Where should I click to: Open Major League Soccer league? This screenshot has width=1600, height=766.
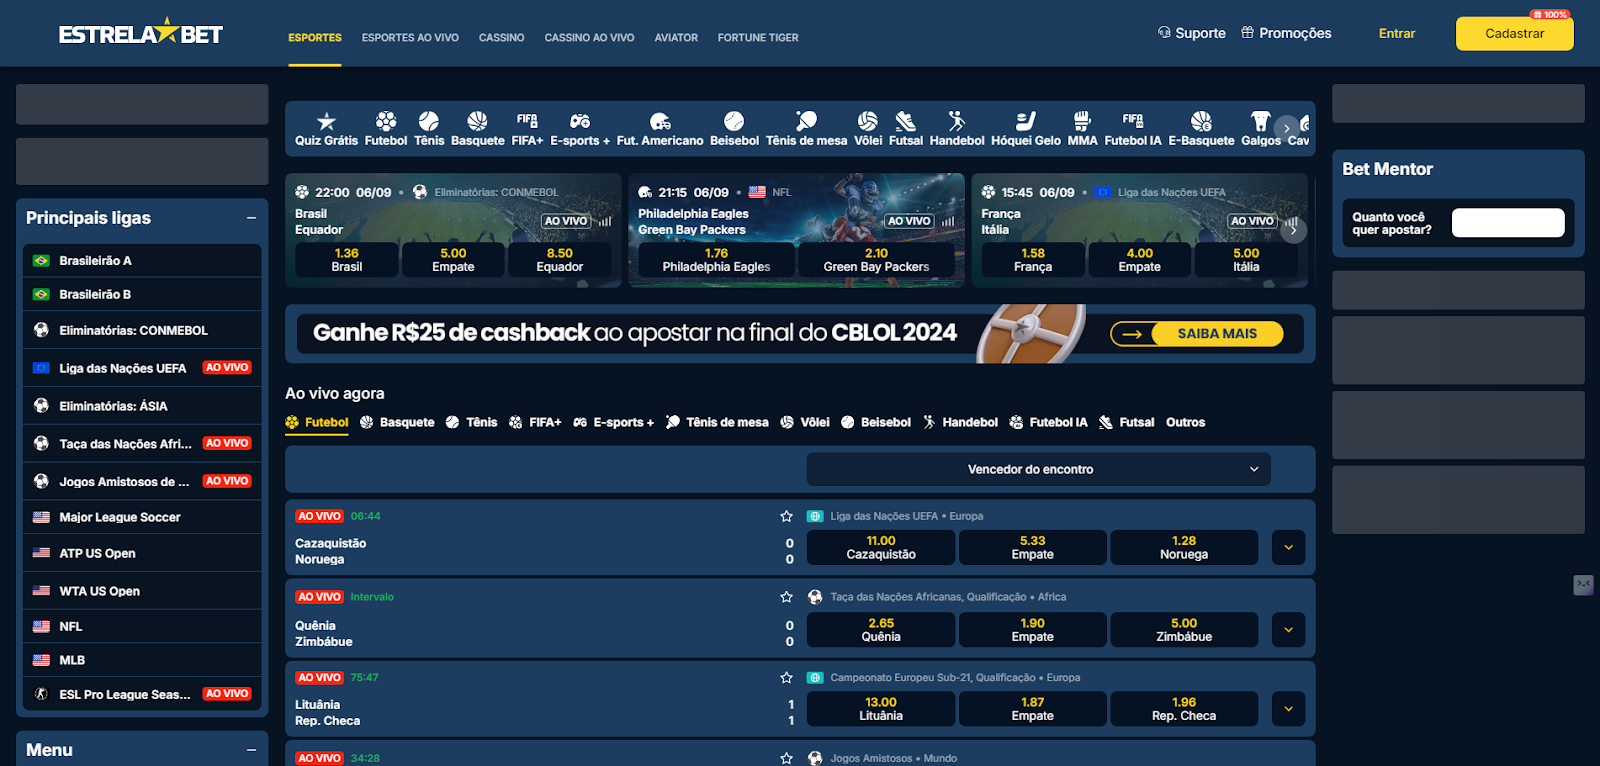coord(142,517)
